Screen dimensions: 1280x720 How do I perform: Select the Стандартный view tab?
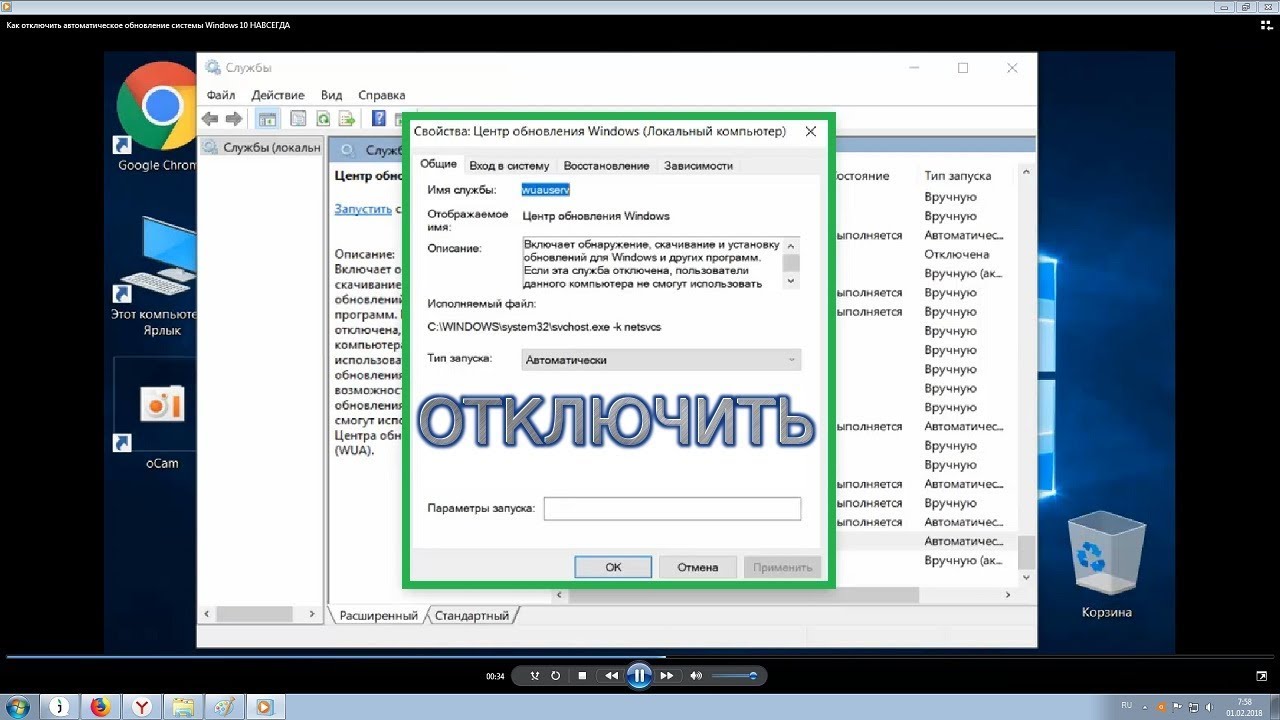tap(472, 616)
